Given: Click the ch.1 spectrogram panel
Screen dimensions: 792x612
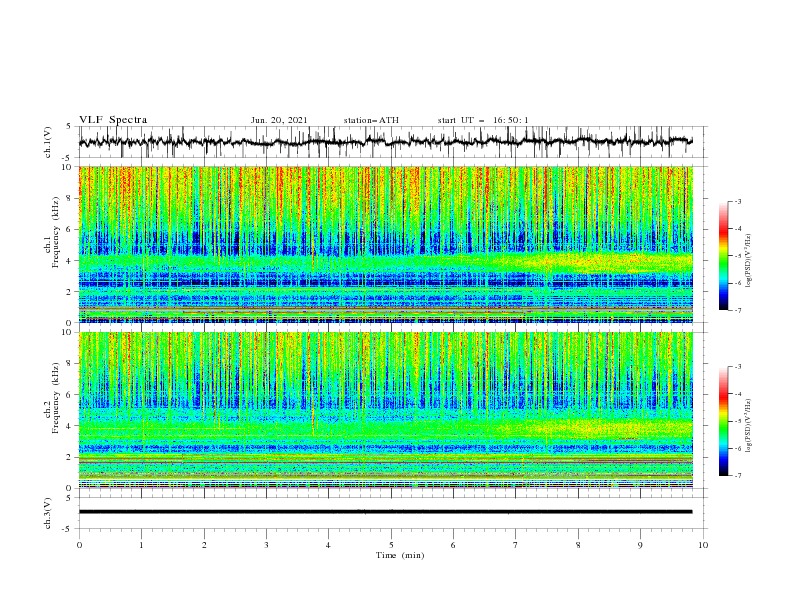Looking at the screenshot, I should 385,244.
